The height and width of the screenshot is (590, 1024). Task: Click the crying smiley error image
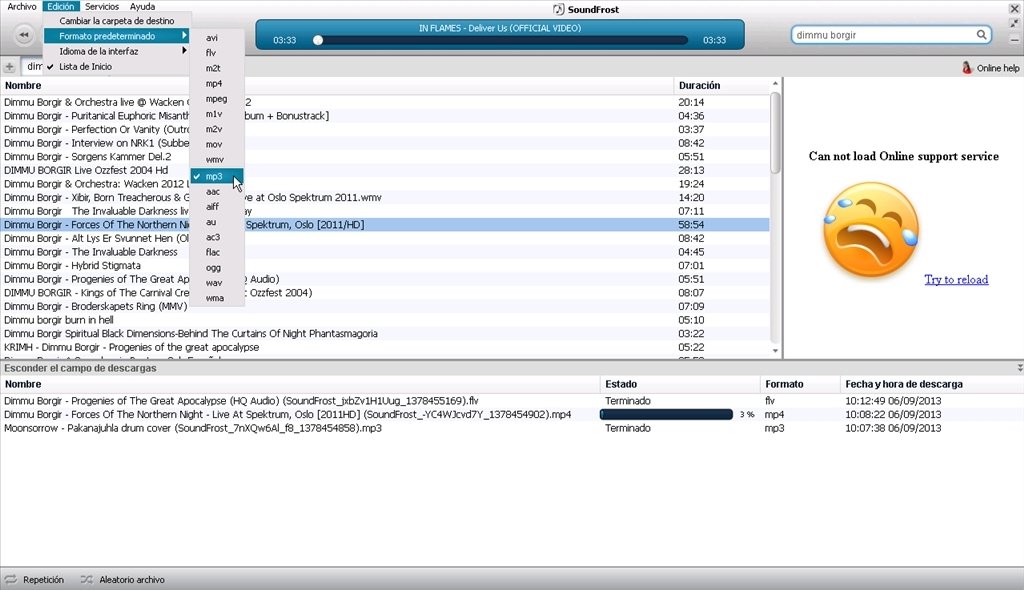click(871, 229)
